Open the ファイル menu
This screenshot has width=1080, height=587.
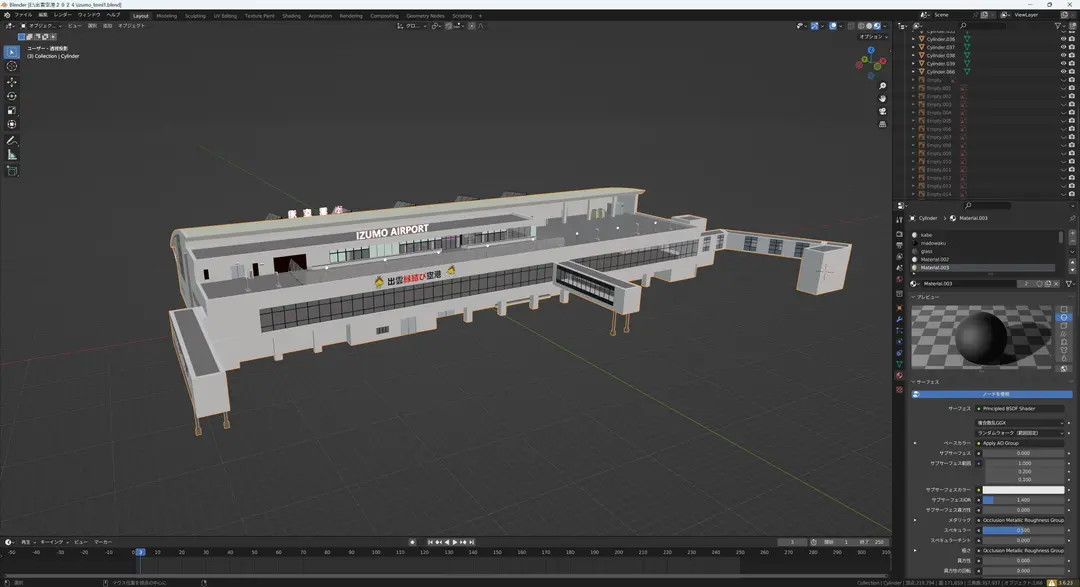23,15
